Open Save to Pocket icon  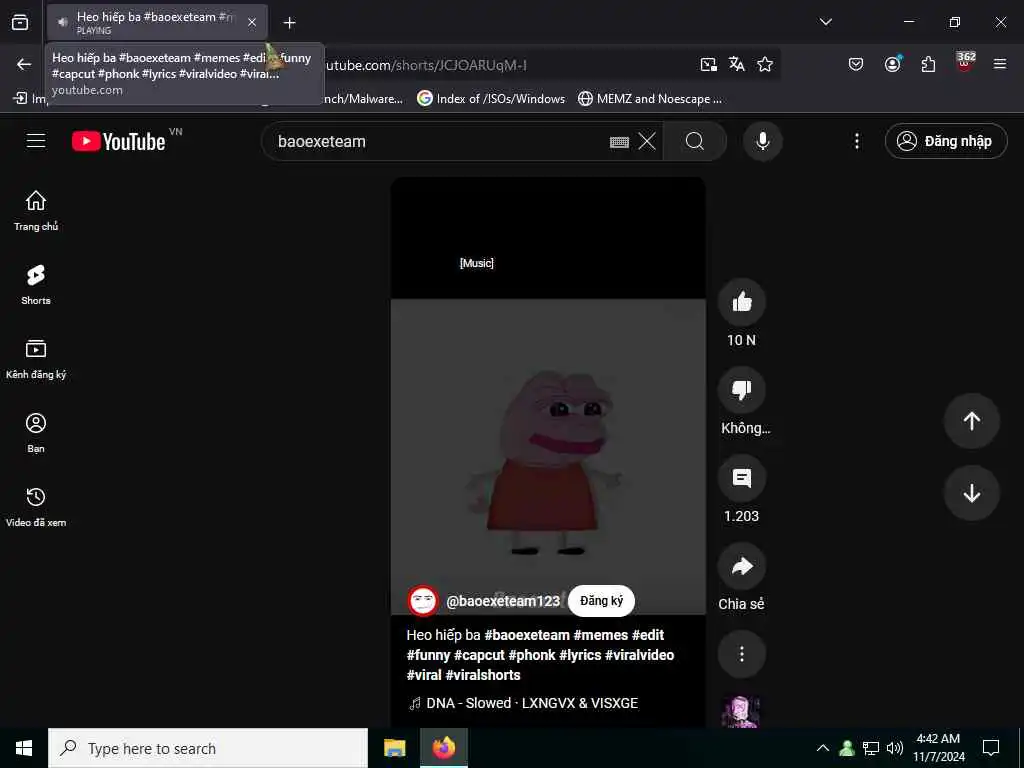(x=856, y=64)
